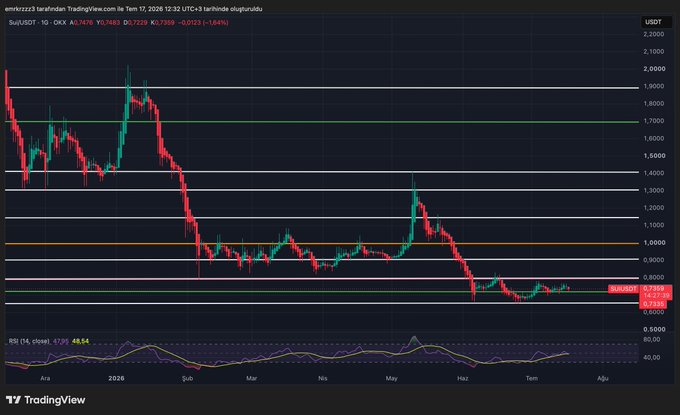Click the Tem month label on time axis
Image resolution: width=680 pixels, height=415 pixels.
pyautogui.click(x=532, y=378)
